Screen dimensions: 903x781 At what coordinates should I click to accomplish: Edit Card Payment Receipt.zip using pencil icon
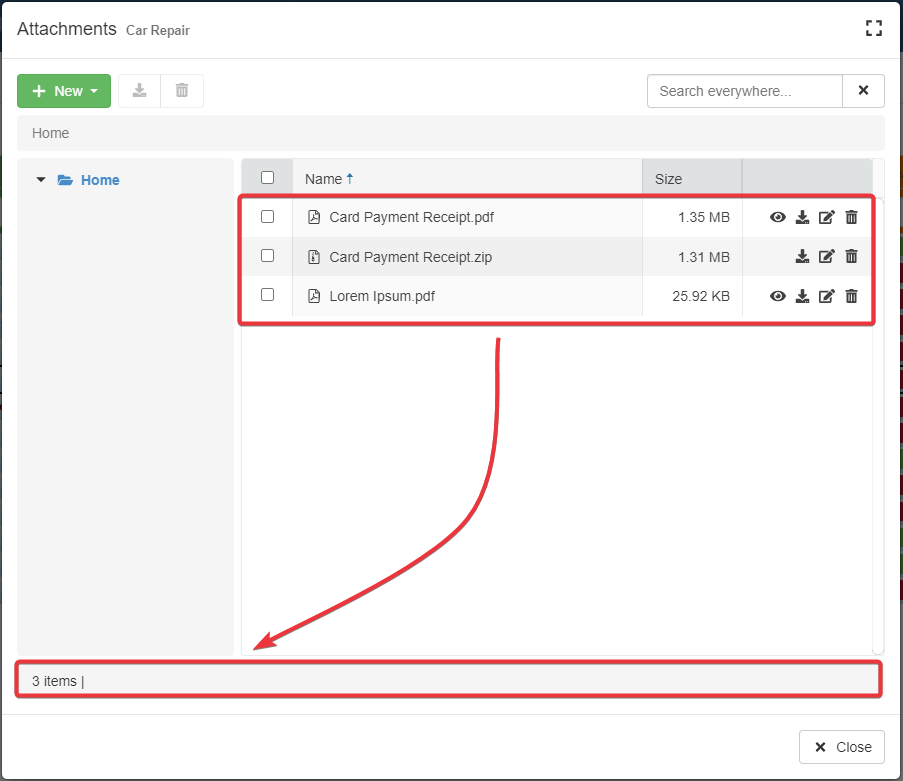826,256
